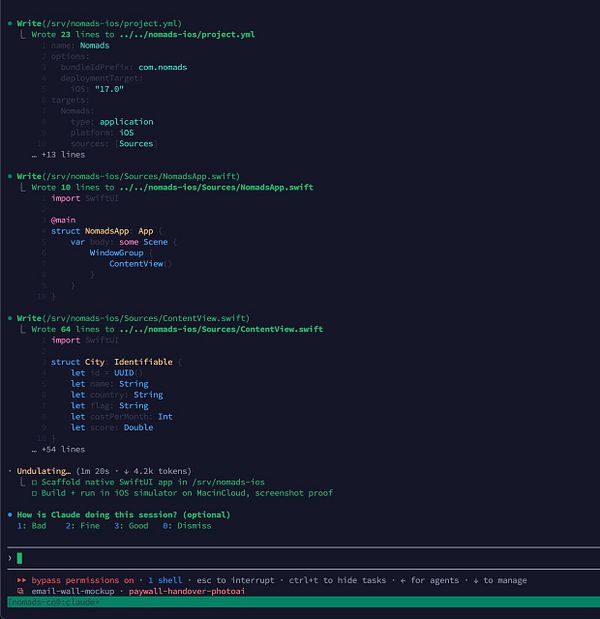
Task: Click the 'ctrl+t to hide tasks' hint
Action: 337,580
